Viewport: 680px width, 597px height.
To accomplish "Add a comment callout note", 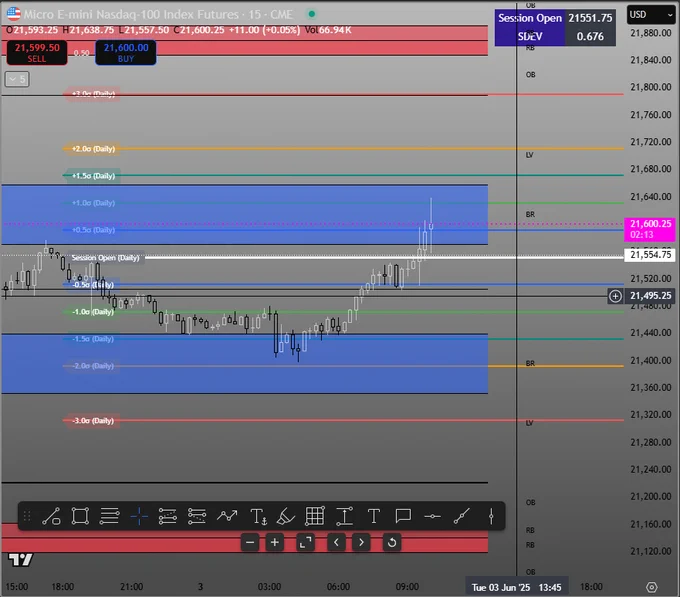I will [x=403, y=516].
